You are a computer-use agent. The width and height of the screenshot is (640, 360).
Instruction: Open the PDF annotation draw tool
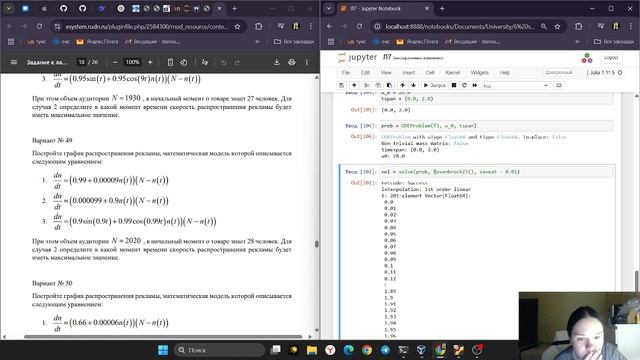click(x=204, y=62)
